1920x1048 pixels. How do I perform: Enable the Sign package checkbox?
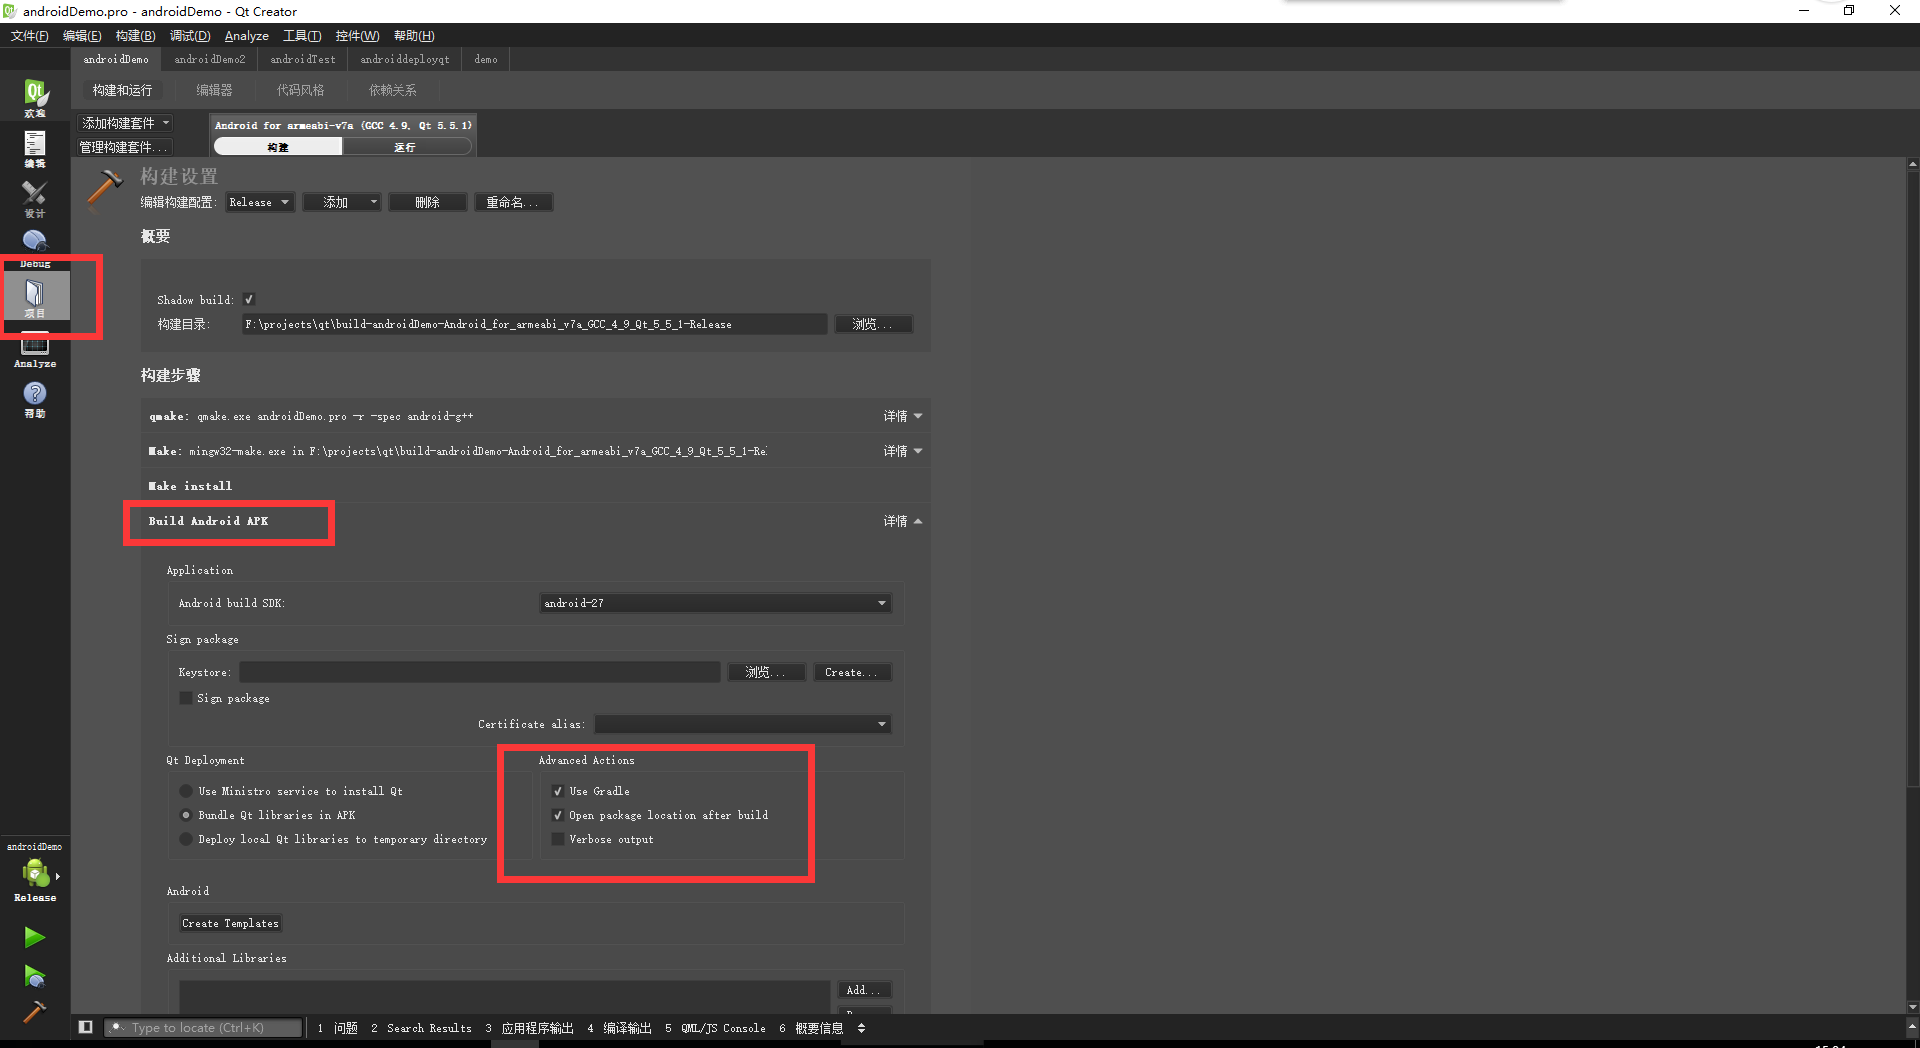click(186, 698)
